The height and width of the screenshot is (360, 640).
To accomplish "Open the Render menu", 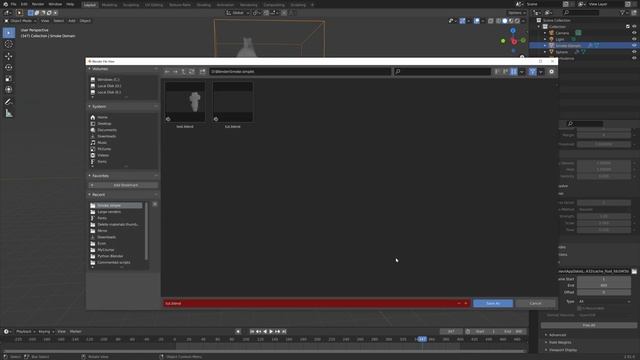I will pos(38,4).
